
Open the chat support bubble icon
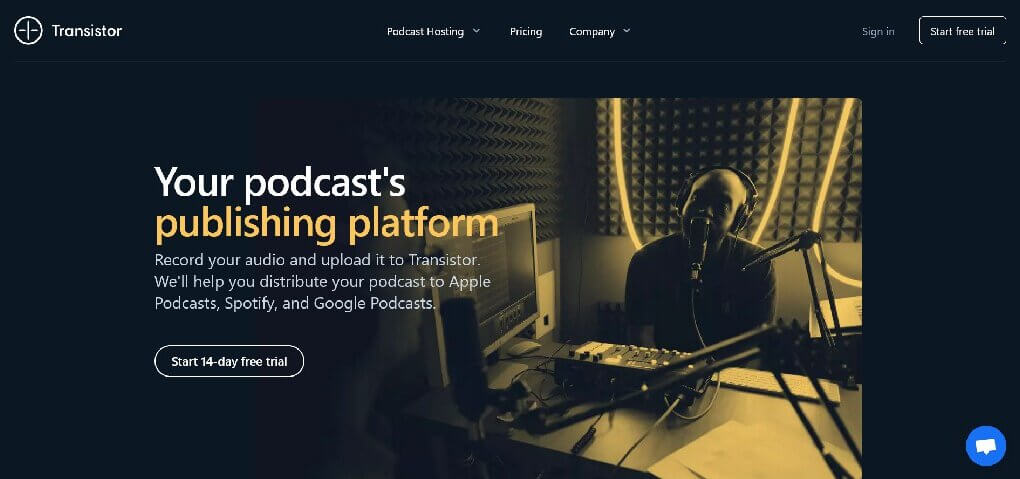986,446
